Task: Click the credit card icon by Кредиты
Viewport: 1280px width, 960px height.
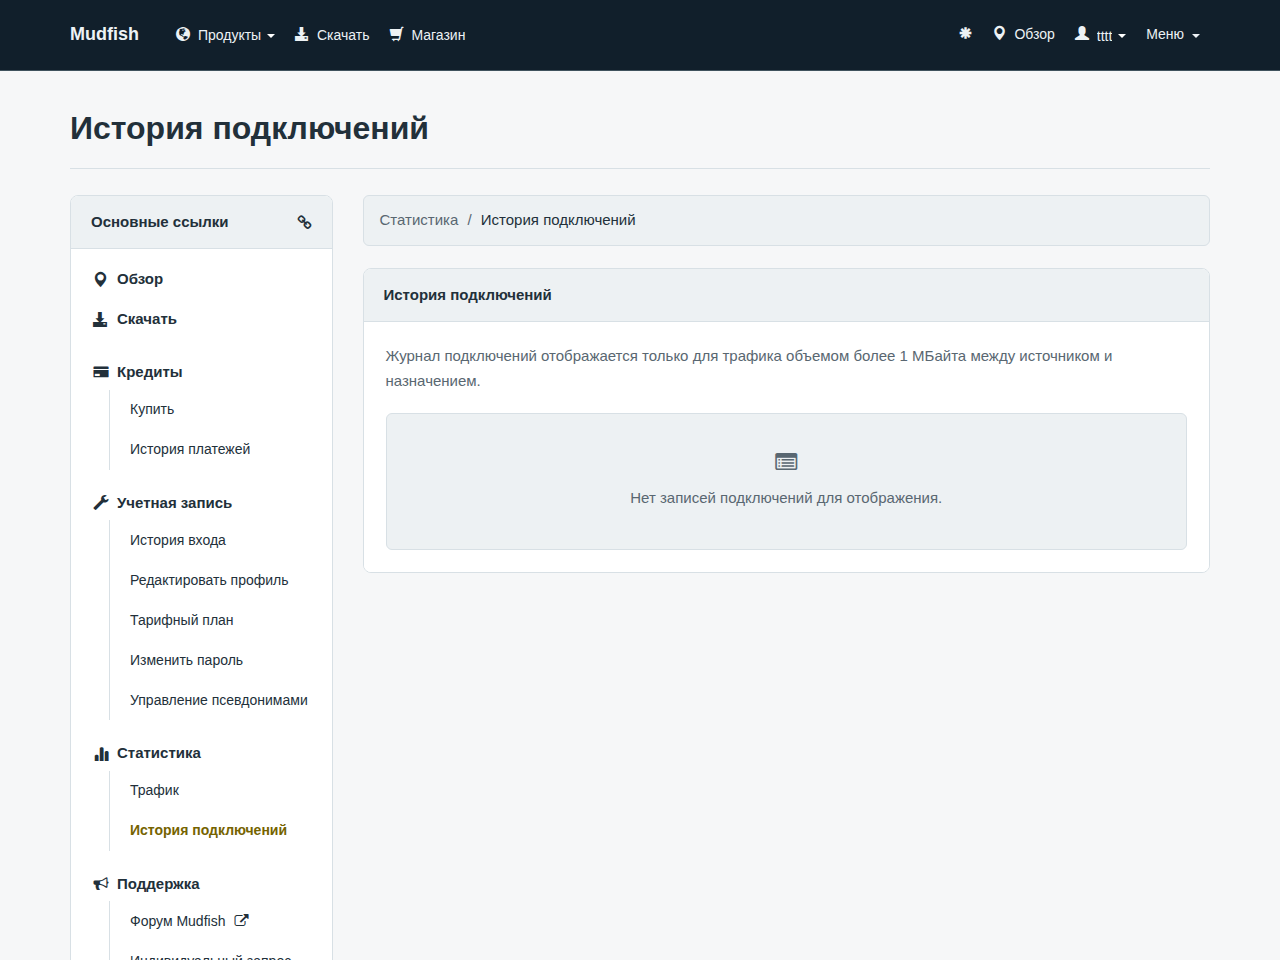Action: pyautogui.click(x=101, y=372)
